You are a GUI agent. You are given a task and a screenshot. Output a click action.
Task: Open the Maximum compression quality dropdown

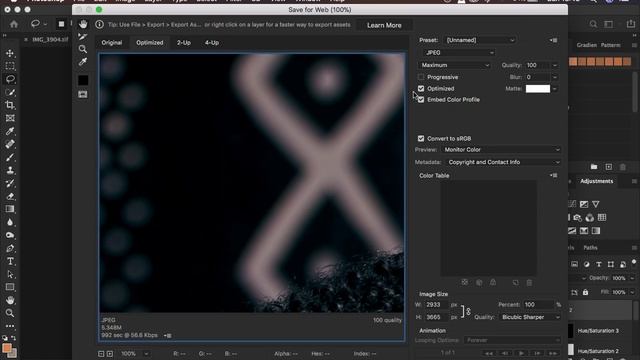pyautogui.click(x=454, y=65)
